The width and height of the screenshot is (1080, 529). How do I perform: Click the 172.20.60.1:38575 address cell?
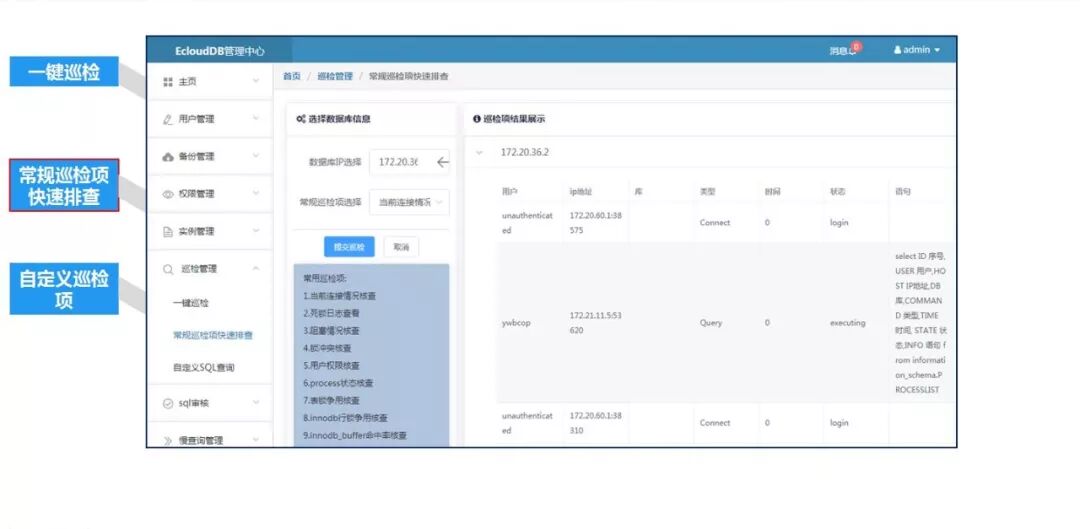click(596, 222)
